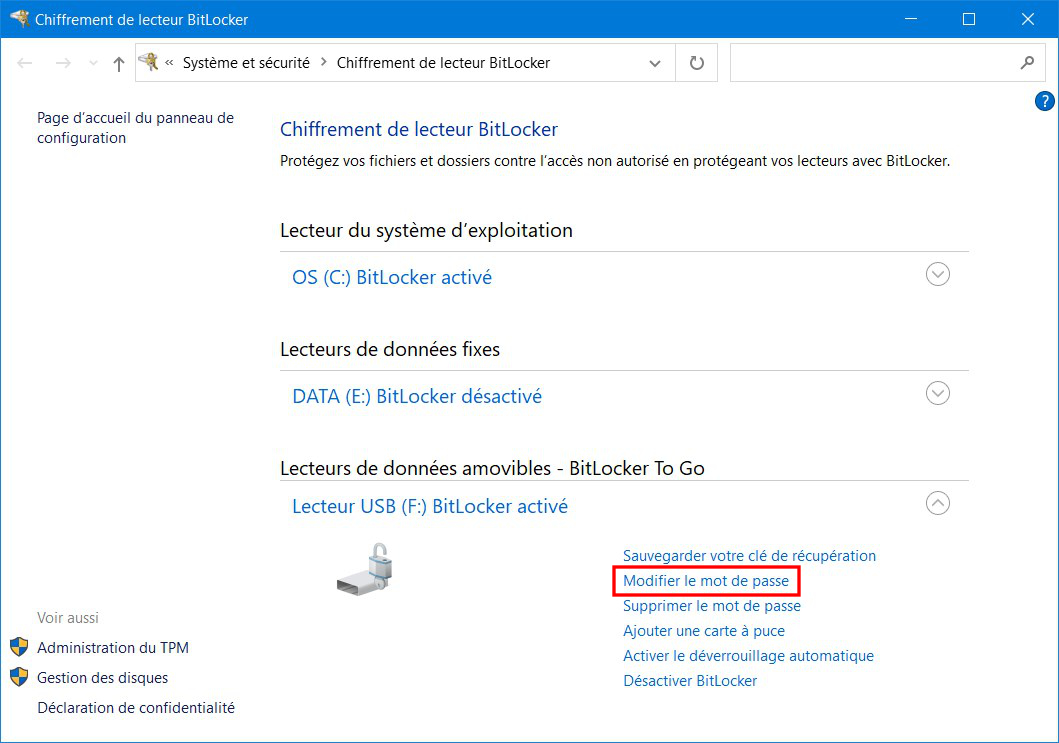Click the Back navigation arrow
Screen dimensions: 1059x743
pyautogui.click(x=25, y=63)
